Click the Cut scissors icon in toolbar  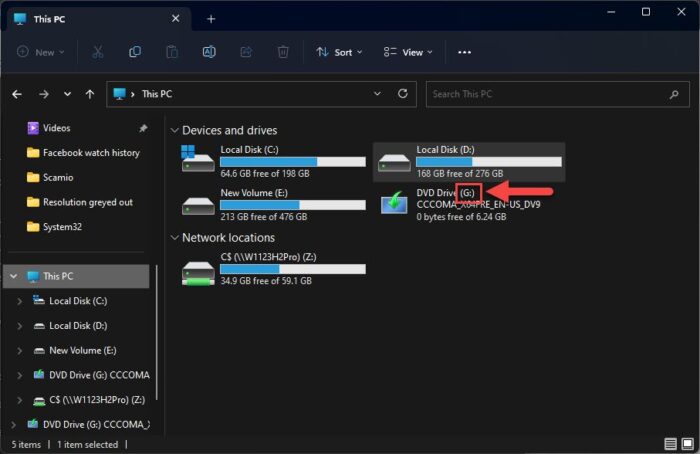[98, 52]
